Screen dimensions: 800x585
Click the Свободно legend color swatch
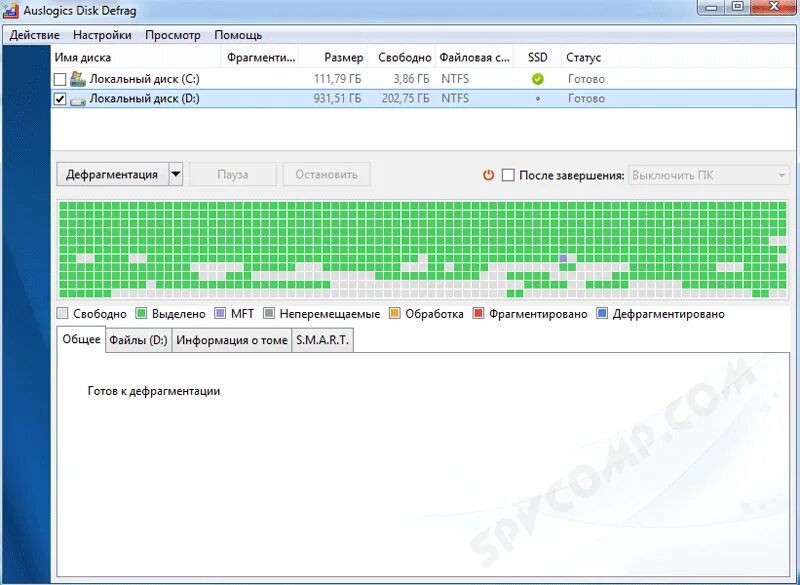click(63, 313)
